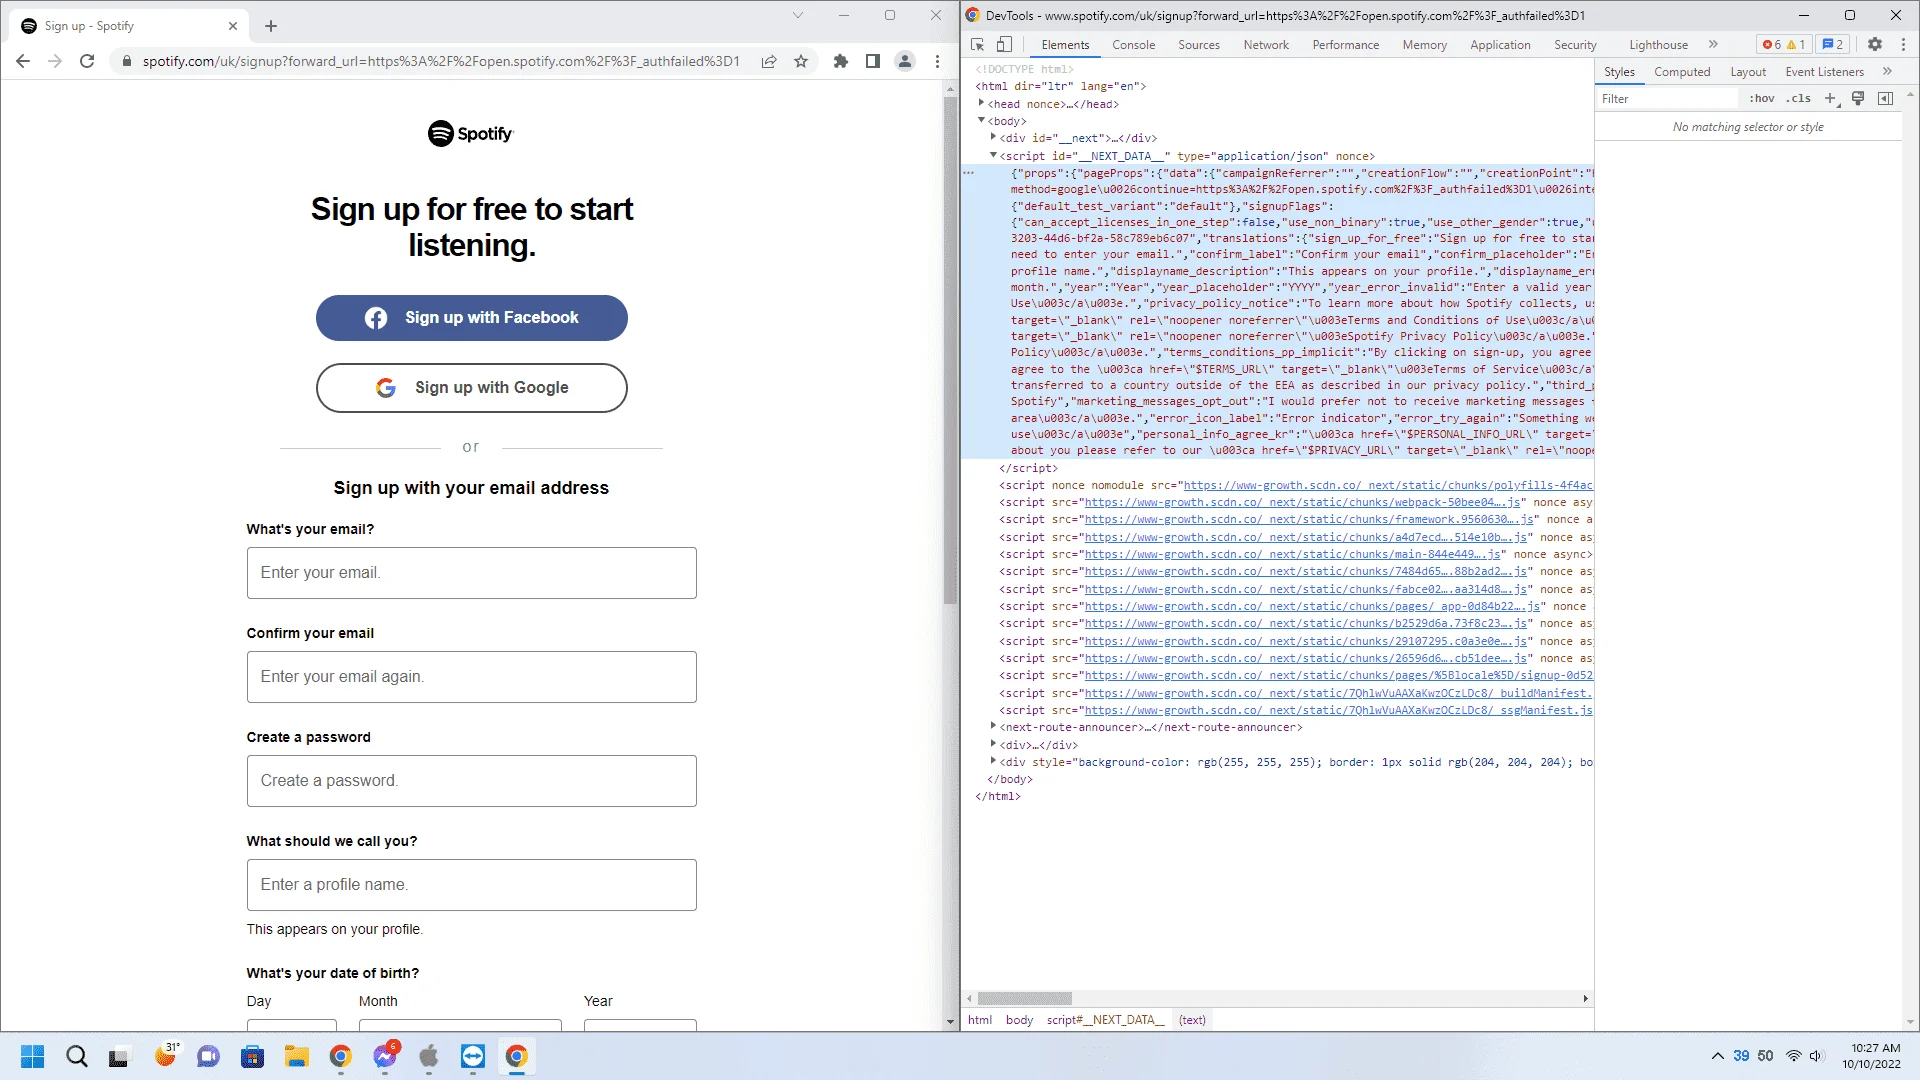Open DevTools settings gear
Image resolution: width=1920 pixels, height=1080 pixels.
pyautogui.click(x=1875, y=45)
